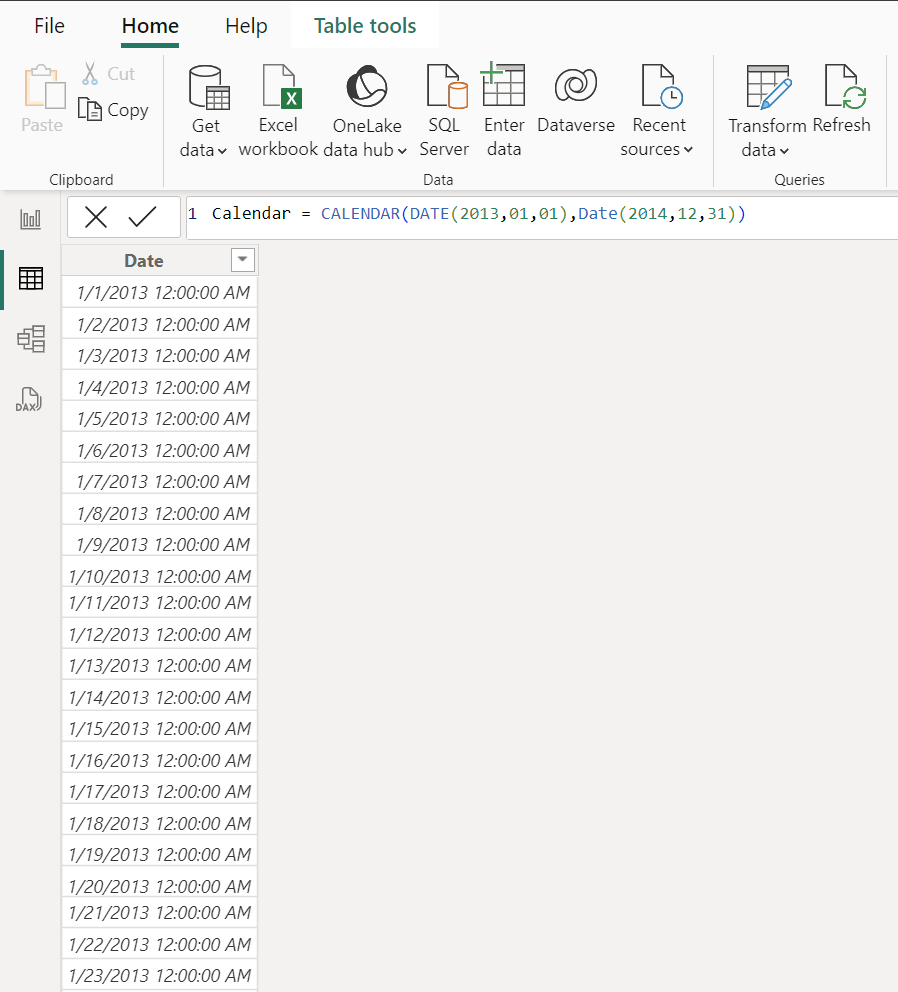Cut the current selection
This screenshot has width=898, height=992.
tap(108, 74)
